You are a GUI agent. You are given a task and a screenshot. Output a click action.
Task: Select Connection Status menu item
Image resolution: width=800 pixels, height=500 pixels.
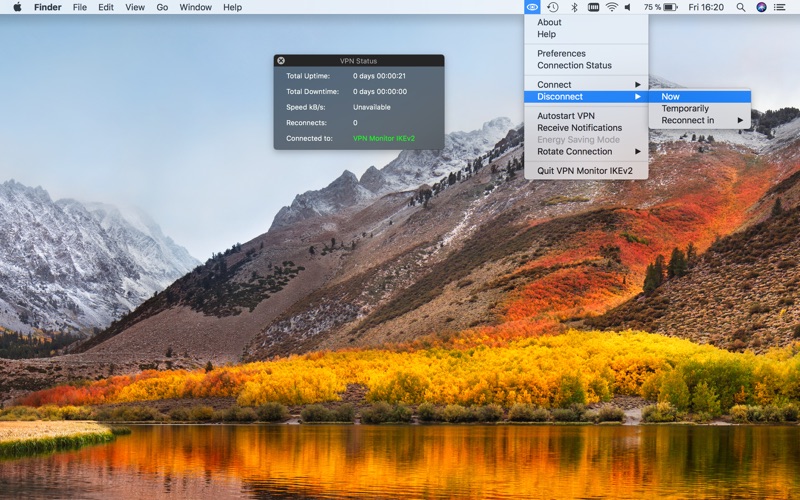(586, 65)
